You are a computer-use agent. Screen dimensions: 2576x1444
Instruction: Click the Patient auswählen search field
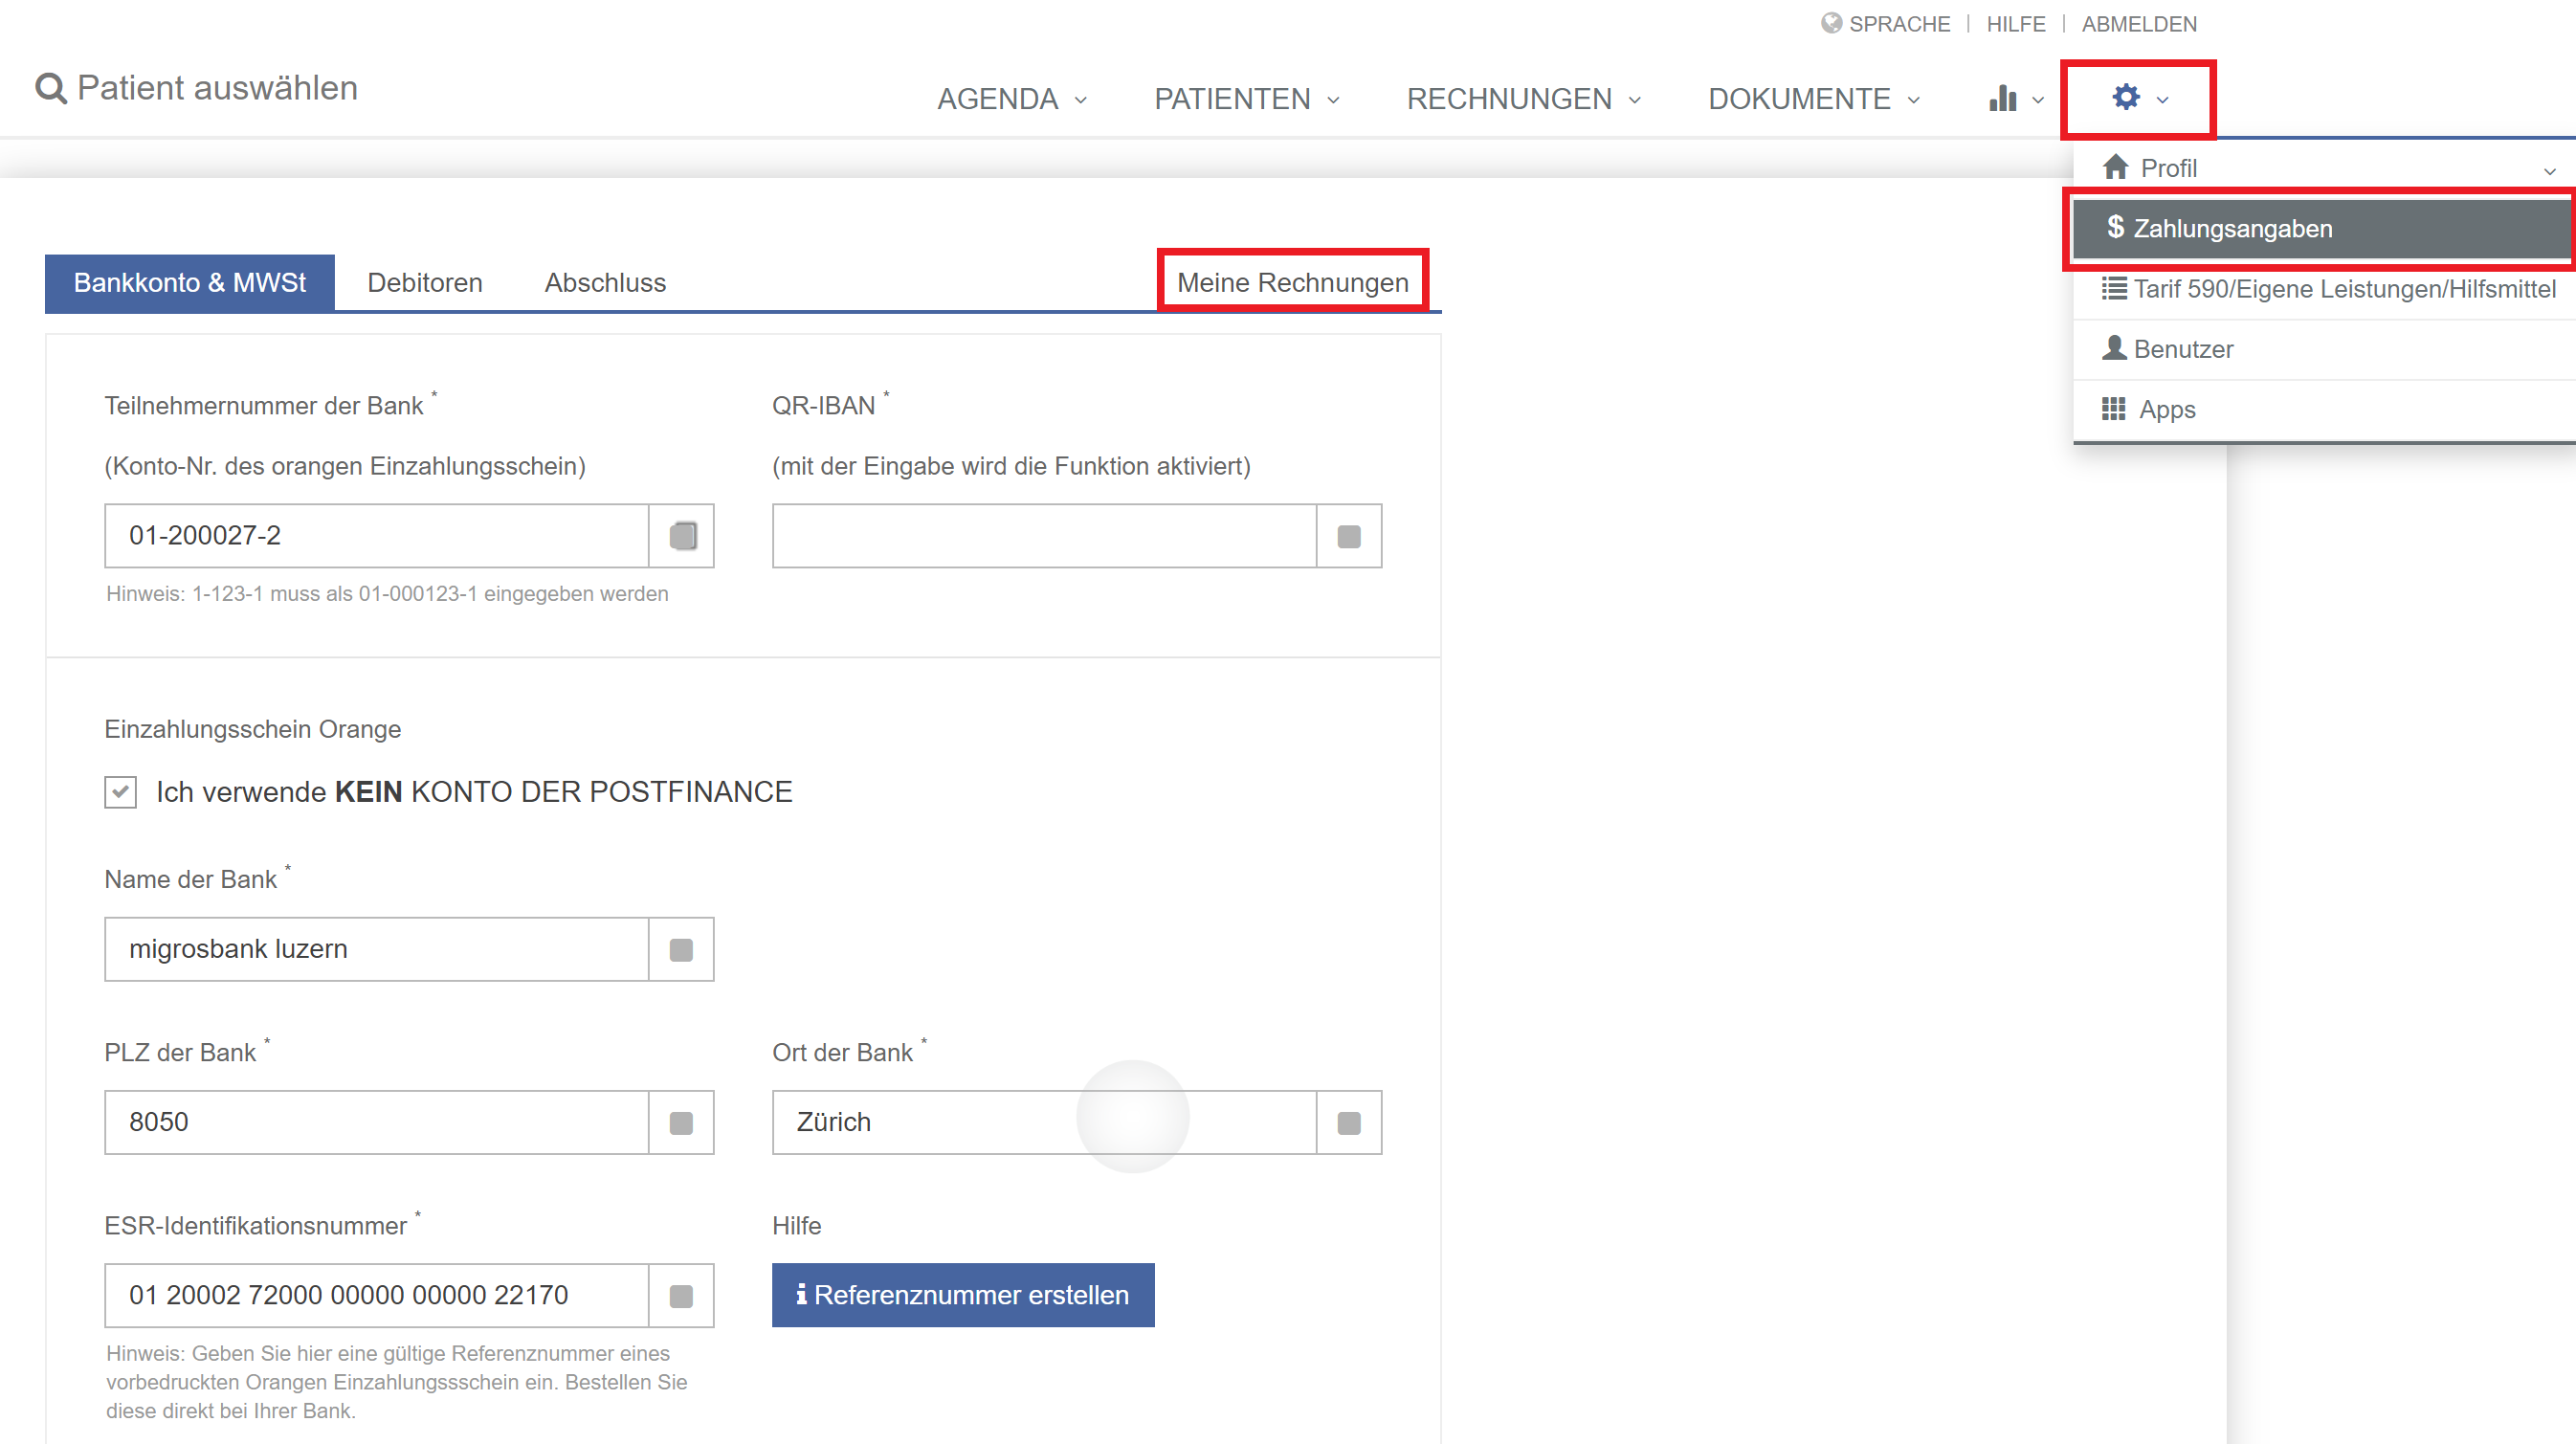tap(217, 88)
